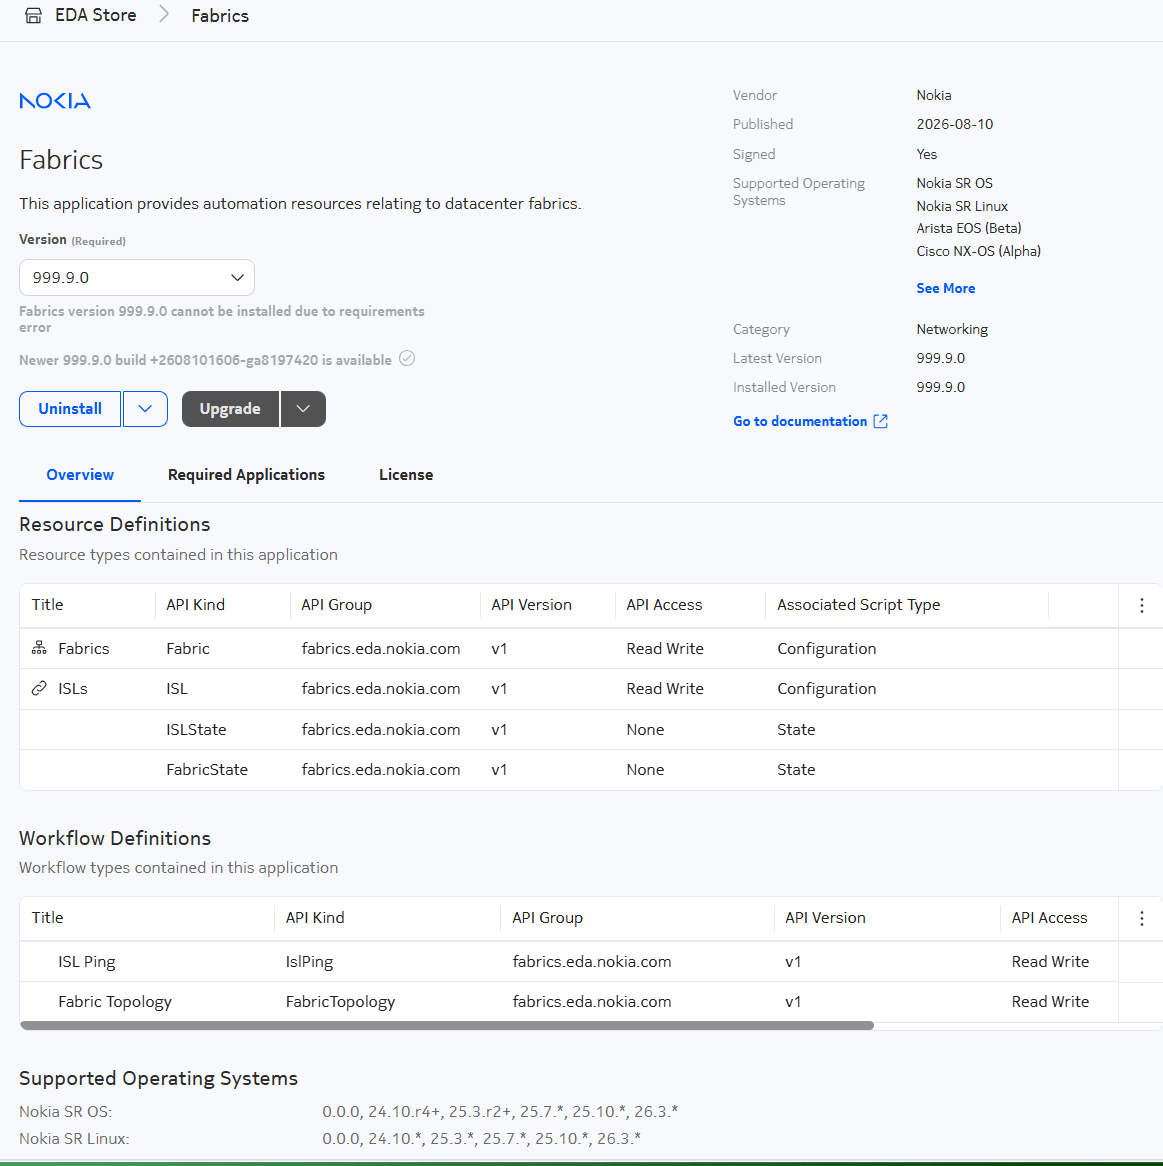Image resolution: width=1163 pixels, height=1166 pixels.
Task: Open Resource Definitions table options menu
Action: coord(1141,605)
